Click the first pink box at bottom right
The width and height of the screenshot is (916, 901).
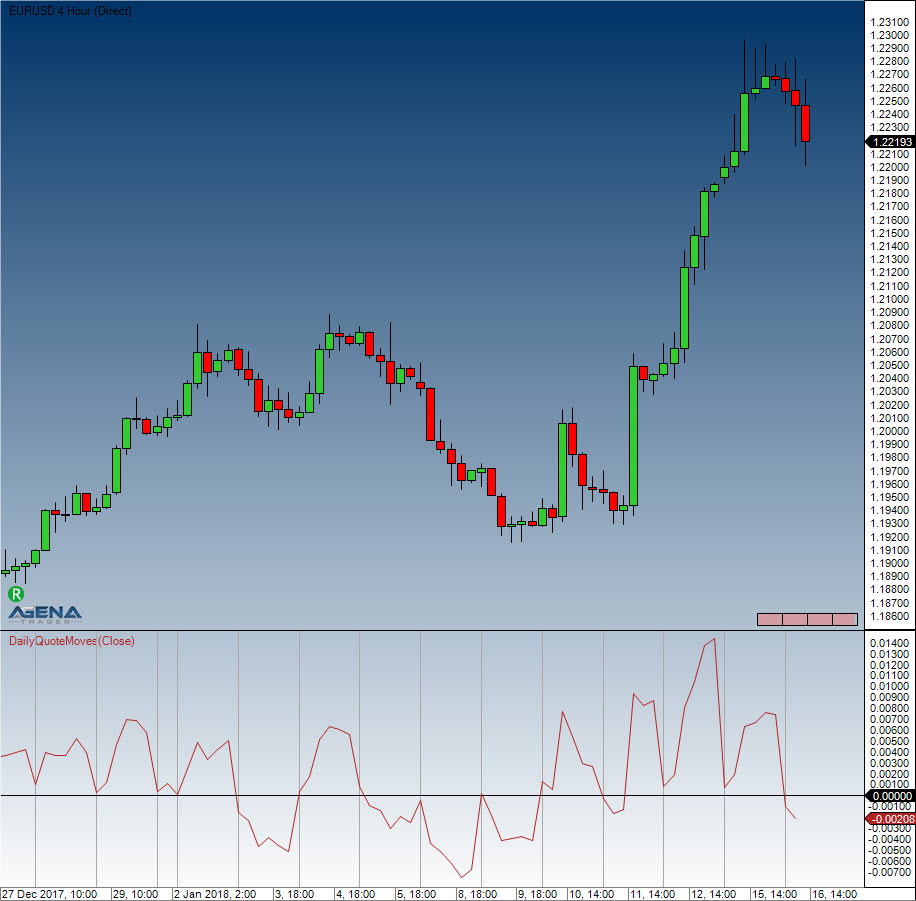(769, 619)
